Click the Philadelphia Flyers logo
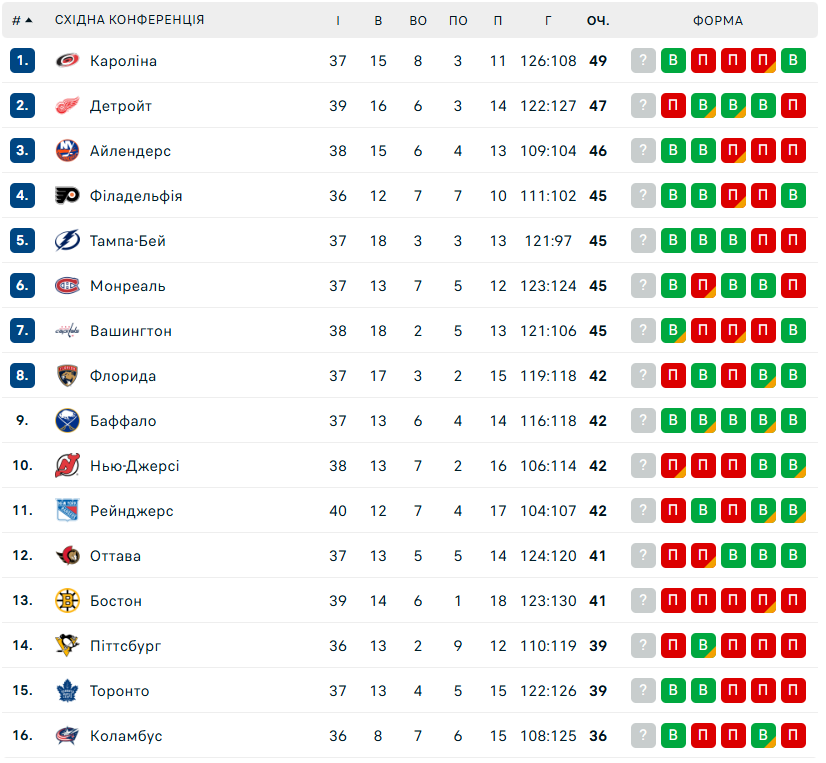The image size is (826, 763). (67, 196)
